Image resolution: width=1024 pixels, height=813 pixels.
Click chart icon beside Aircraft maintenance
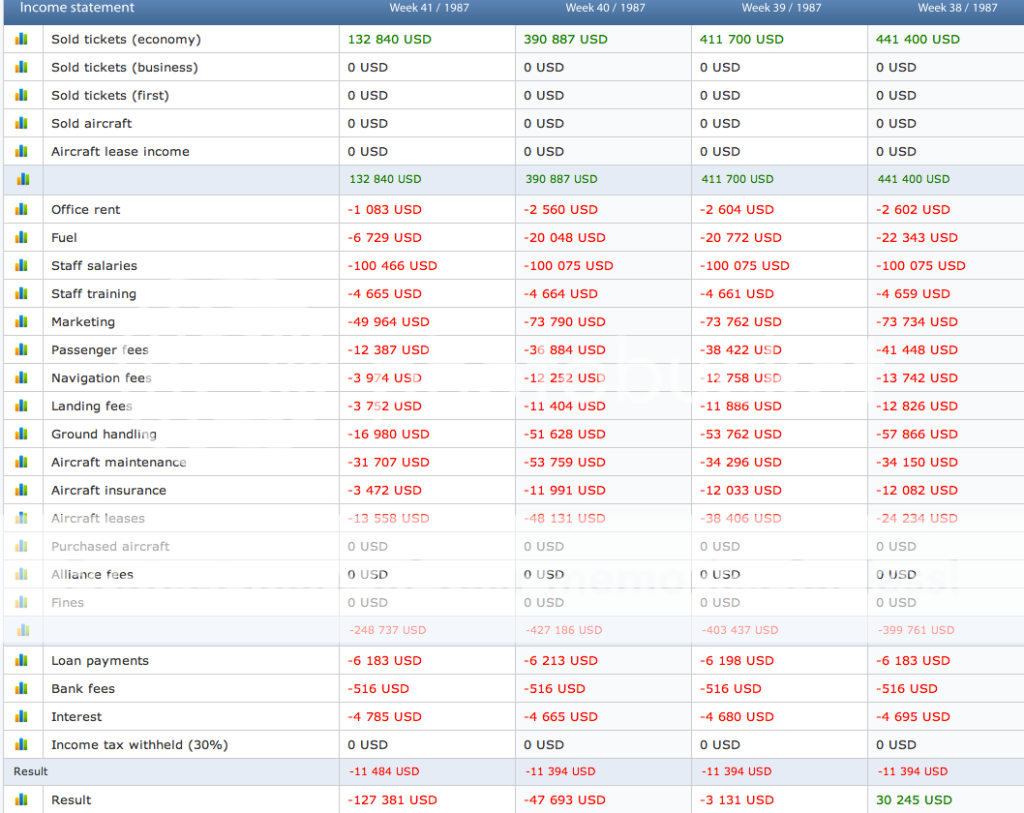22,461
